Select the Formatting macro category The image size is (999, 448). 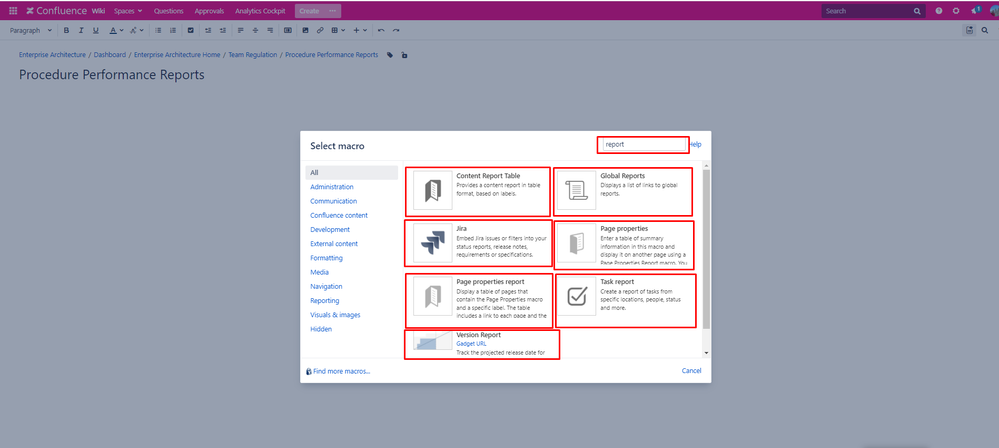click(x=326, y=258)
